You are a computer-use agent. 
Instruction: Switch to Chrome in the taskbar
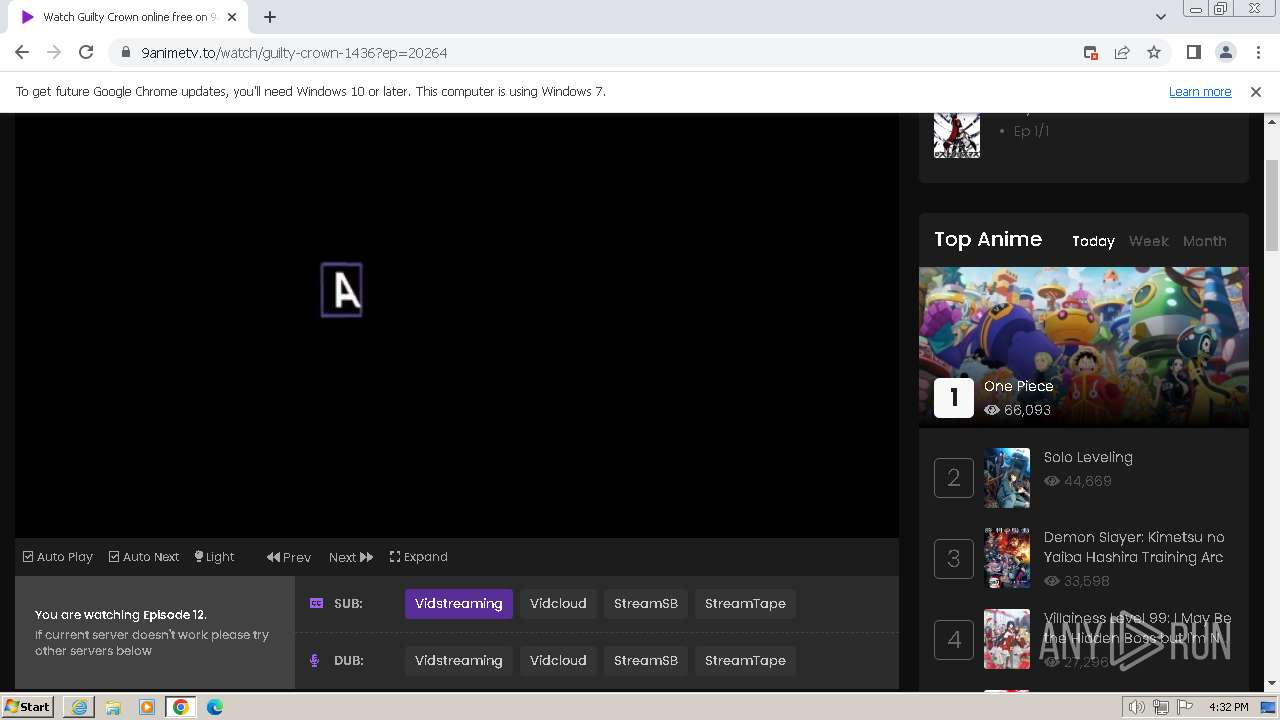tap(181, 707)
